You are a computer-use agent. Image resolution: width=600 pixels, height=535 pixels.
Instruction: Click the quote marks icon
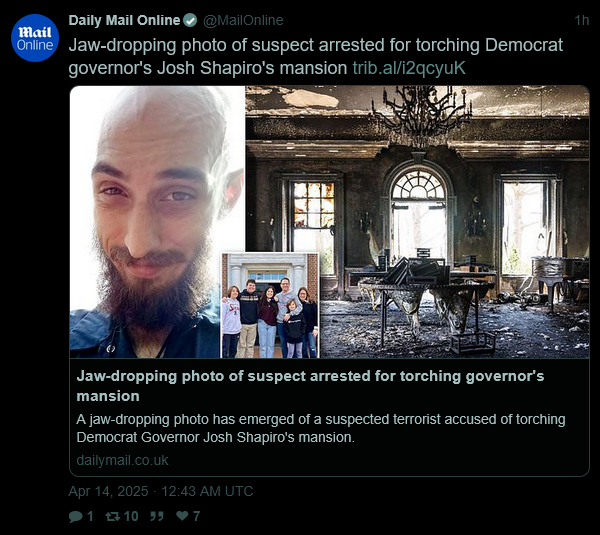[x=157, y=517]
